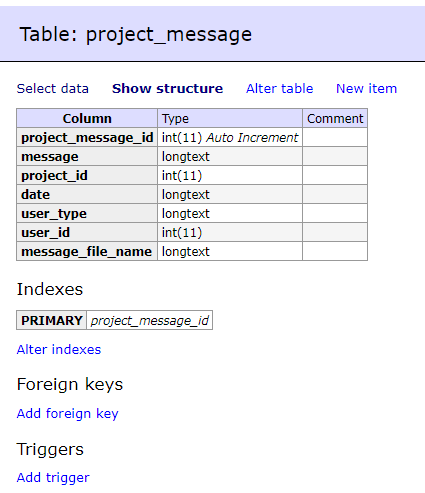Select the project_message_id column cell
Screen dimensions: 425x493
(87, 137)
